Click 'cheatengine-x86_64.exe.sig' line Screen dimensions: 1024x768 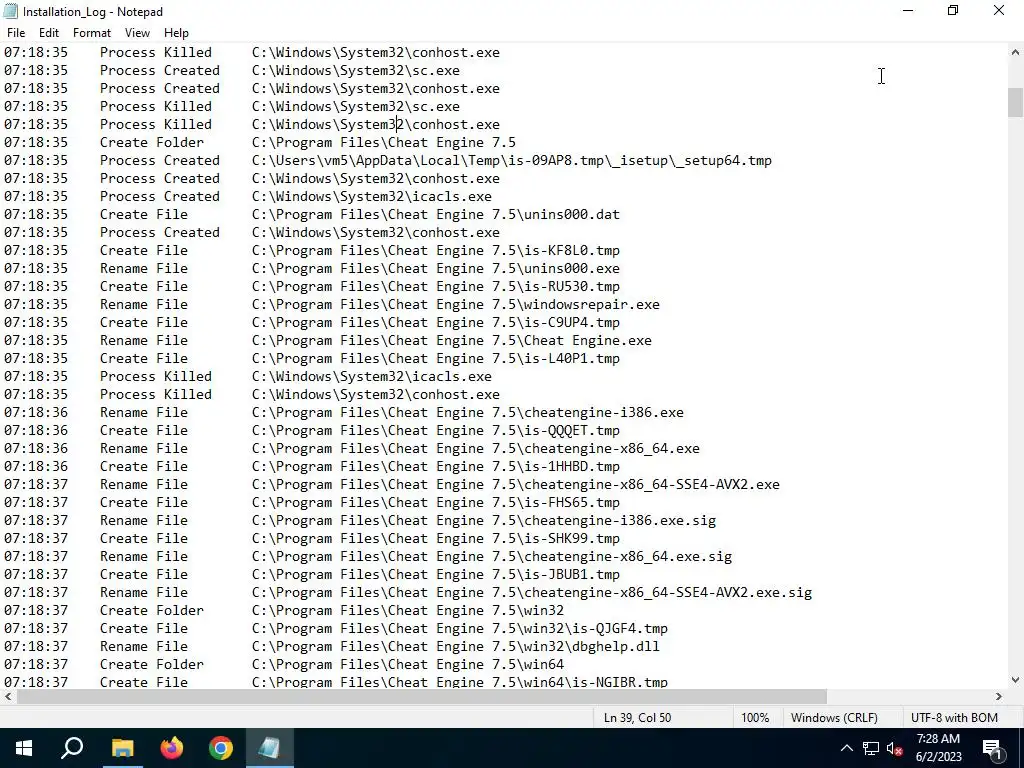point(368,557)
